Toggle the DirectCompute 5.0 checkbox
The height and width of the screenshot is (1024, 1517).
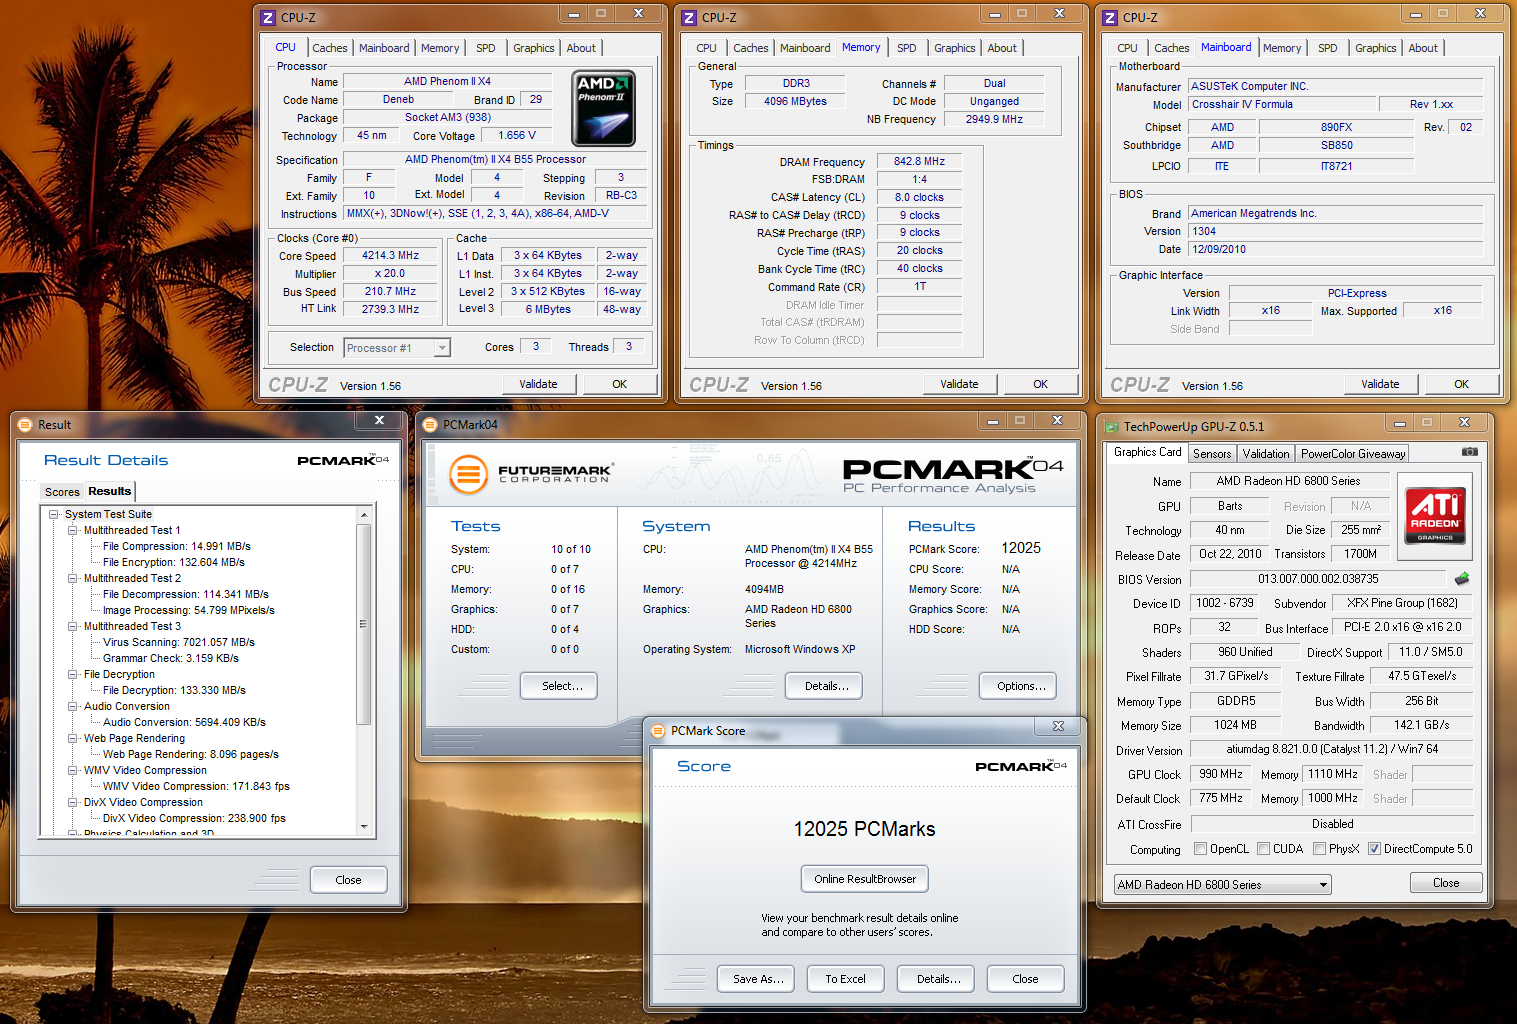(x=1374, y=849)
